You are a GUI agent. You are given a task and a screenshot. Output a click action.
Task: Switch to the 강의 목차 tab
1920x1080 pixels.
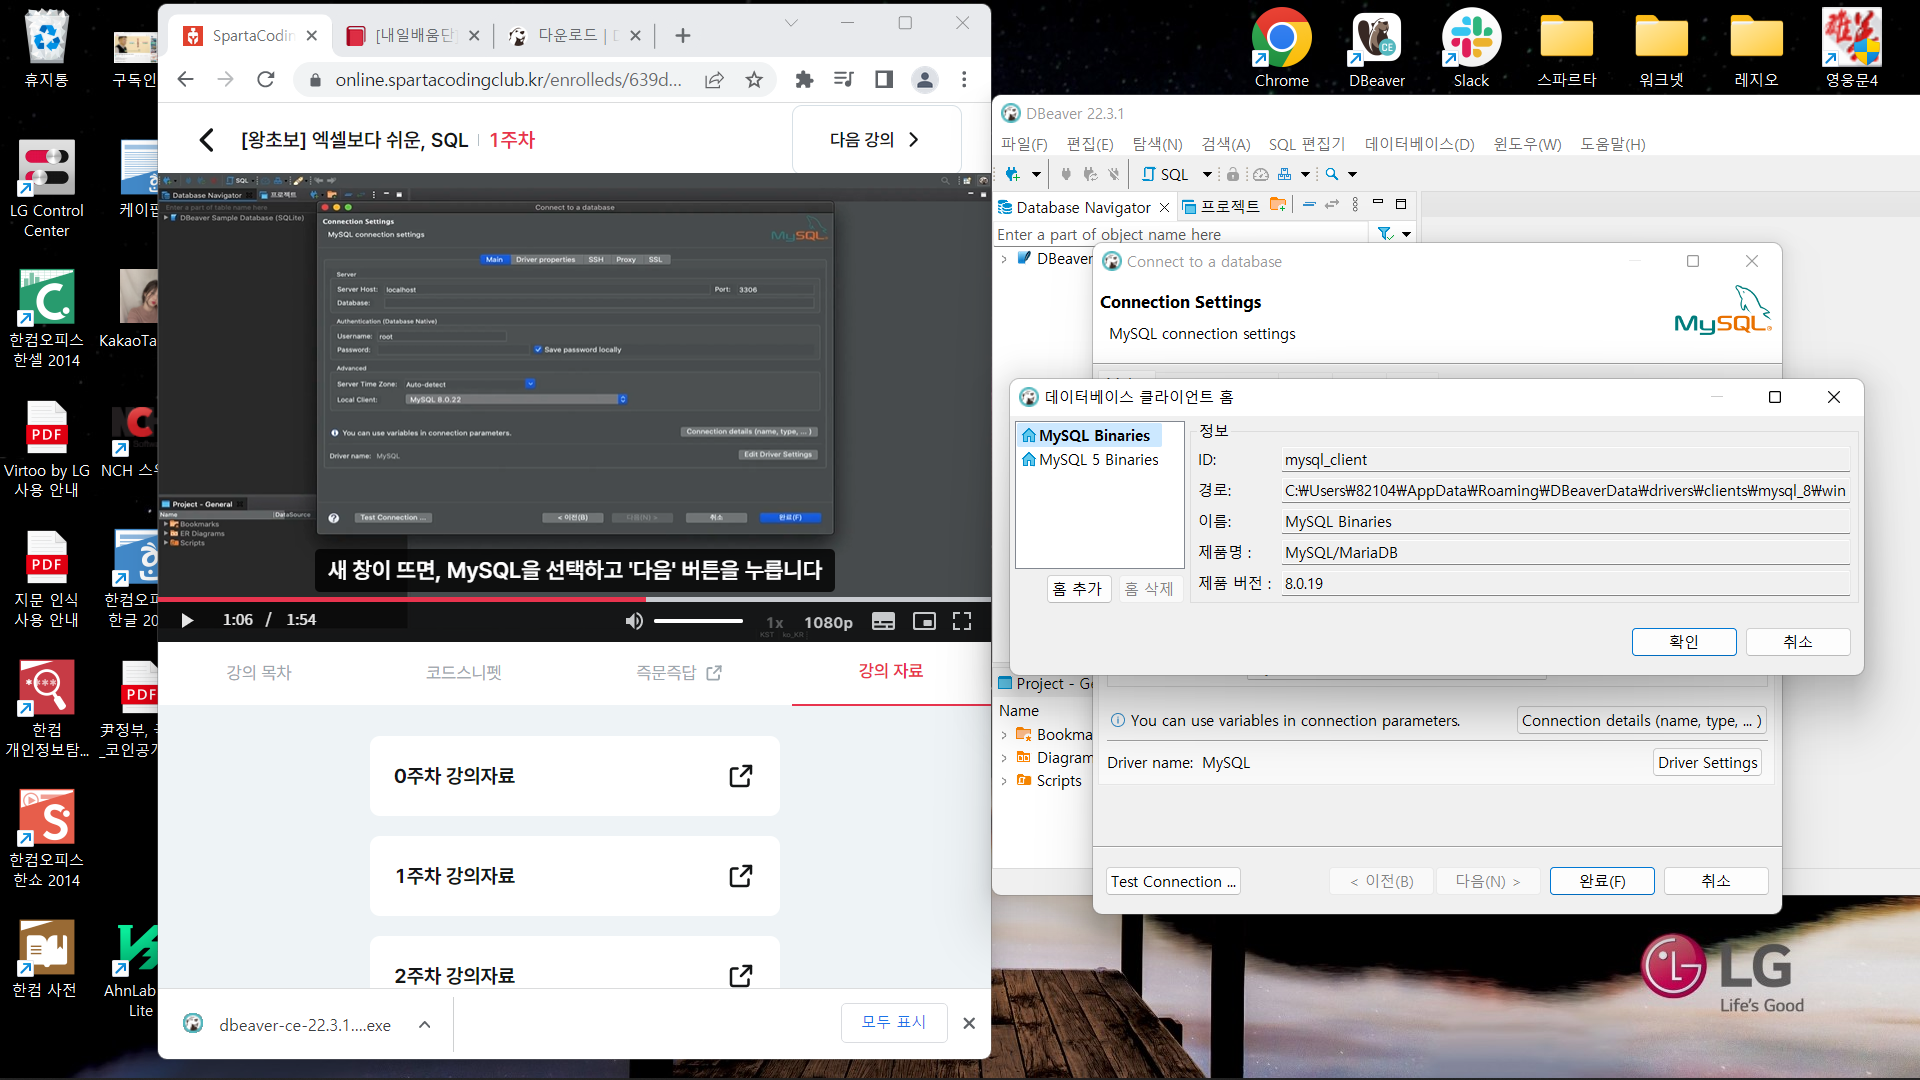(259, 673)
